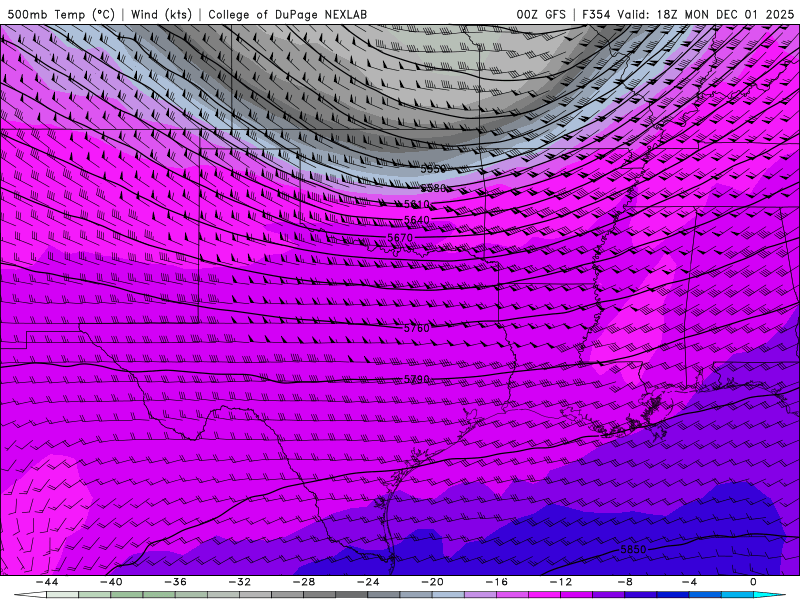800x600 pixels.
Task: Click the -4 colorbar tick label
Action: [690, 582]
